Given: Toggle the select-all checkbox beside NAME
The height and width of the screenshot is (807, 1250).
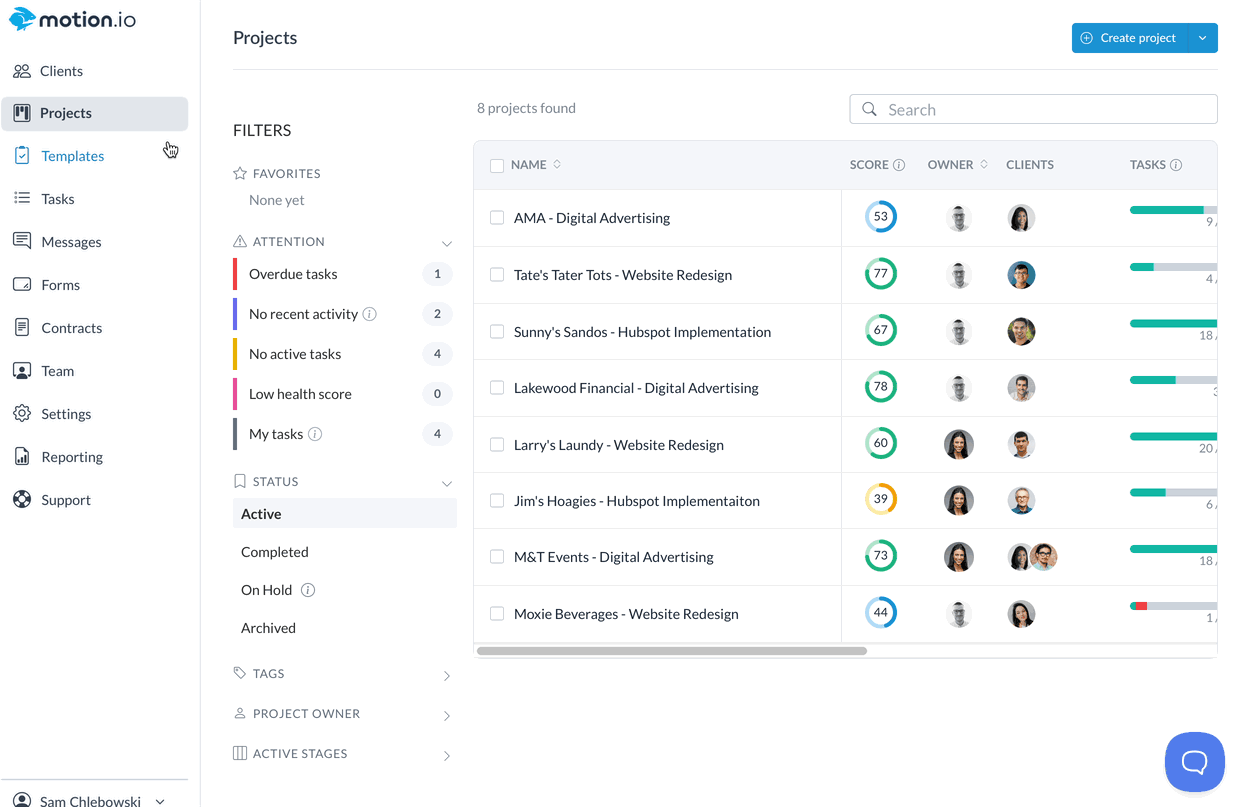Looking at the screenshot, I should [x=497, y=165].
